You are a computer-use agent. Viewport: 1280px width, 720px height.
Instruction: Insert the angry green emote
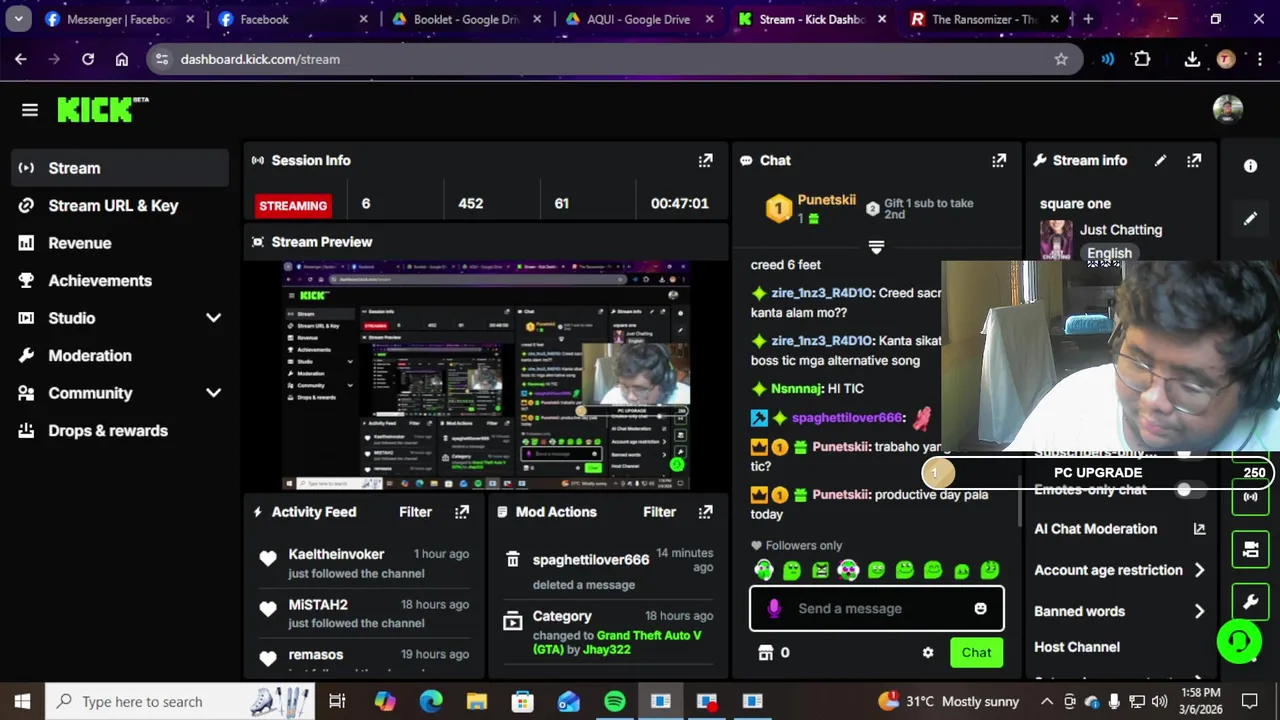(820, 570)
